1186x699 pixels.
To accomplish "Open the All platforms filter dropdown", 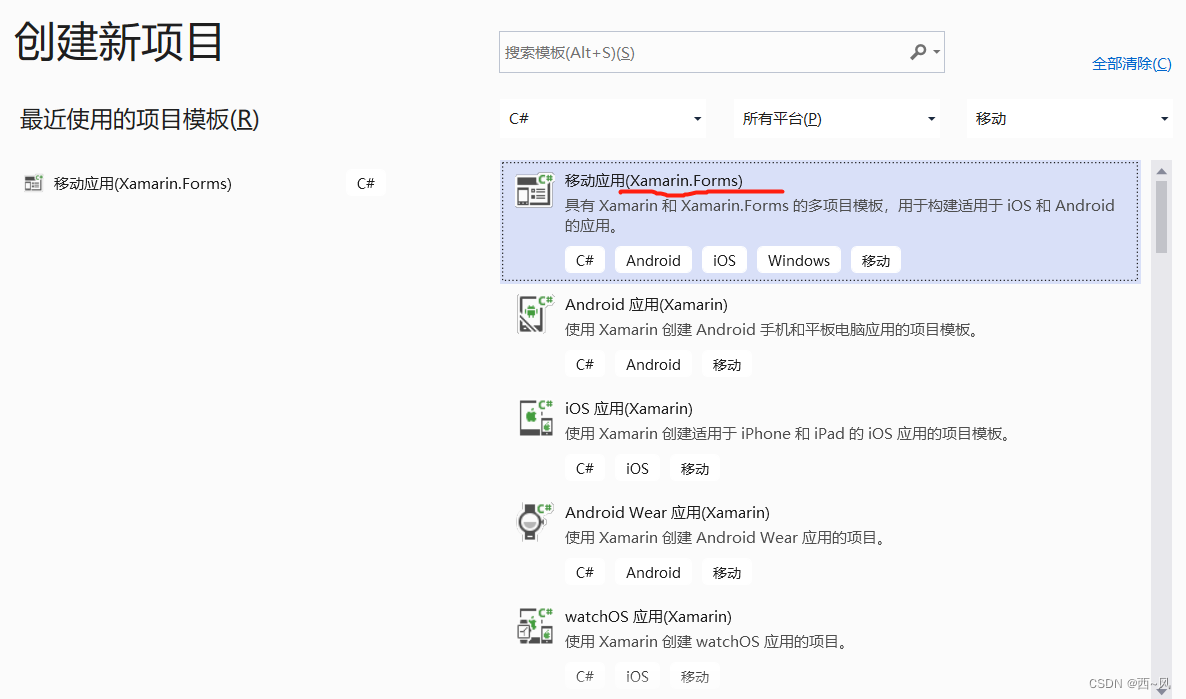I will click(837, 119).
